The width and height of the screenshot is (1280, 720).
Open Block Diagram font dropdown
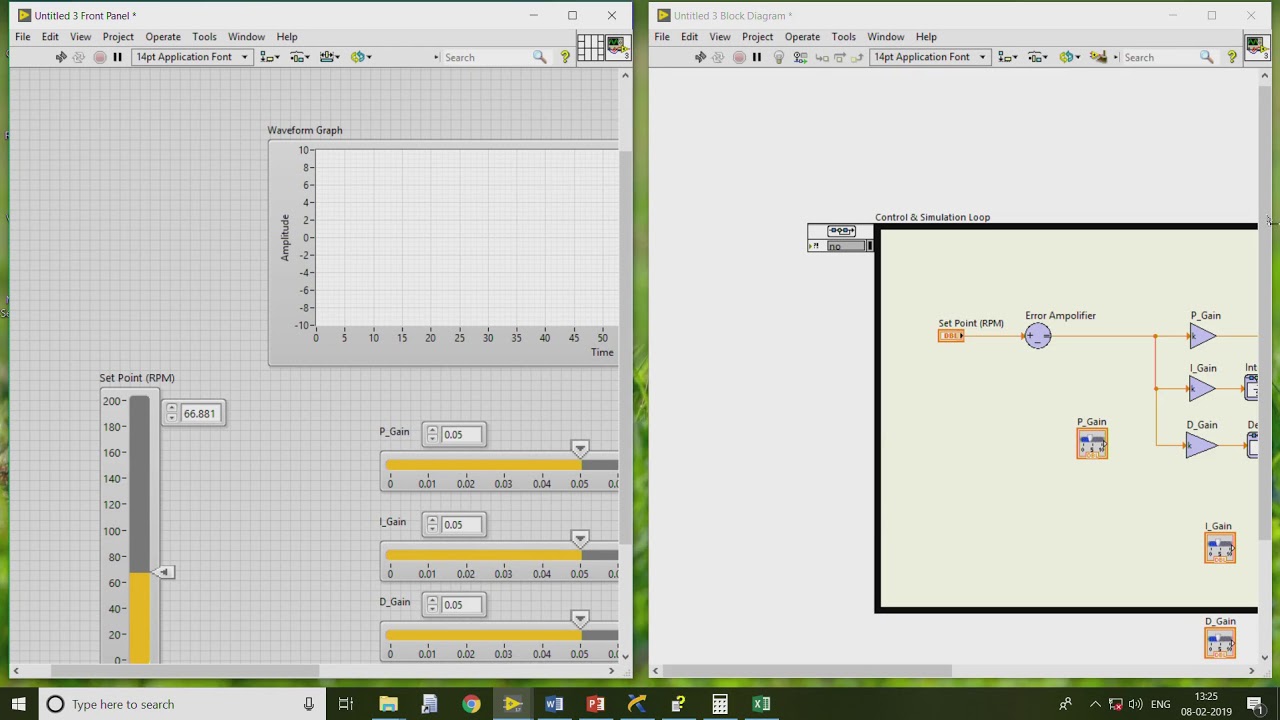pos(930,57)
